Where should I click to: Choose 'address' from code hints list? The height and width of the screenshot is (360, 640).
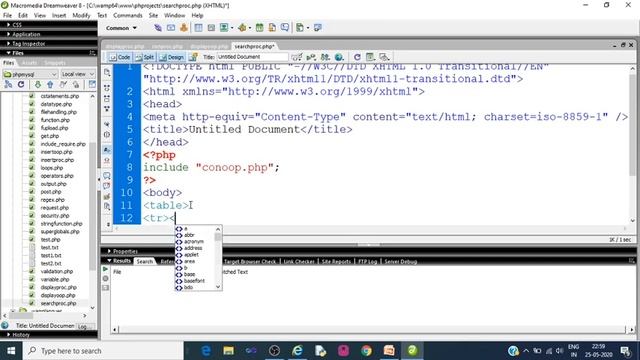tap(193, 248)
